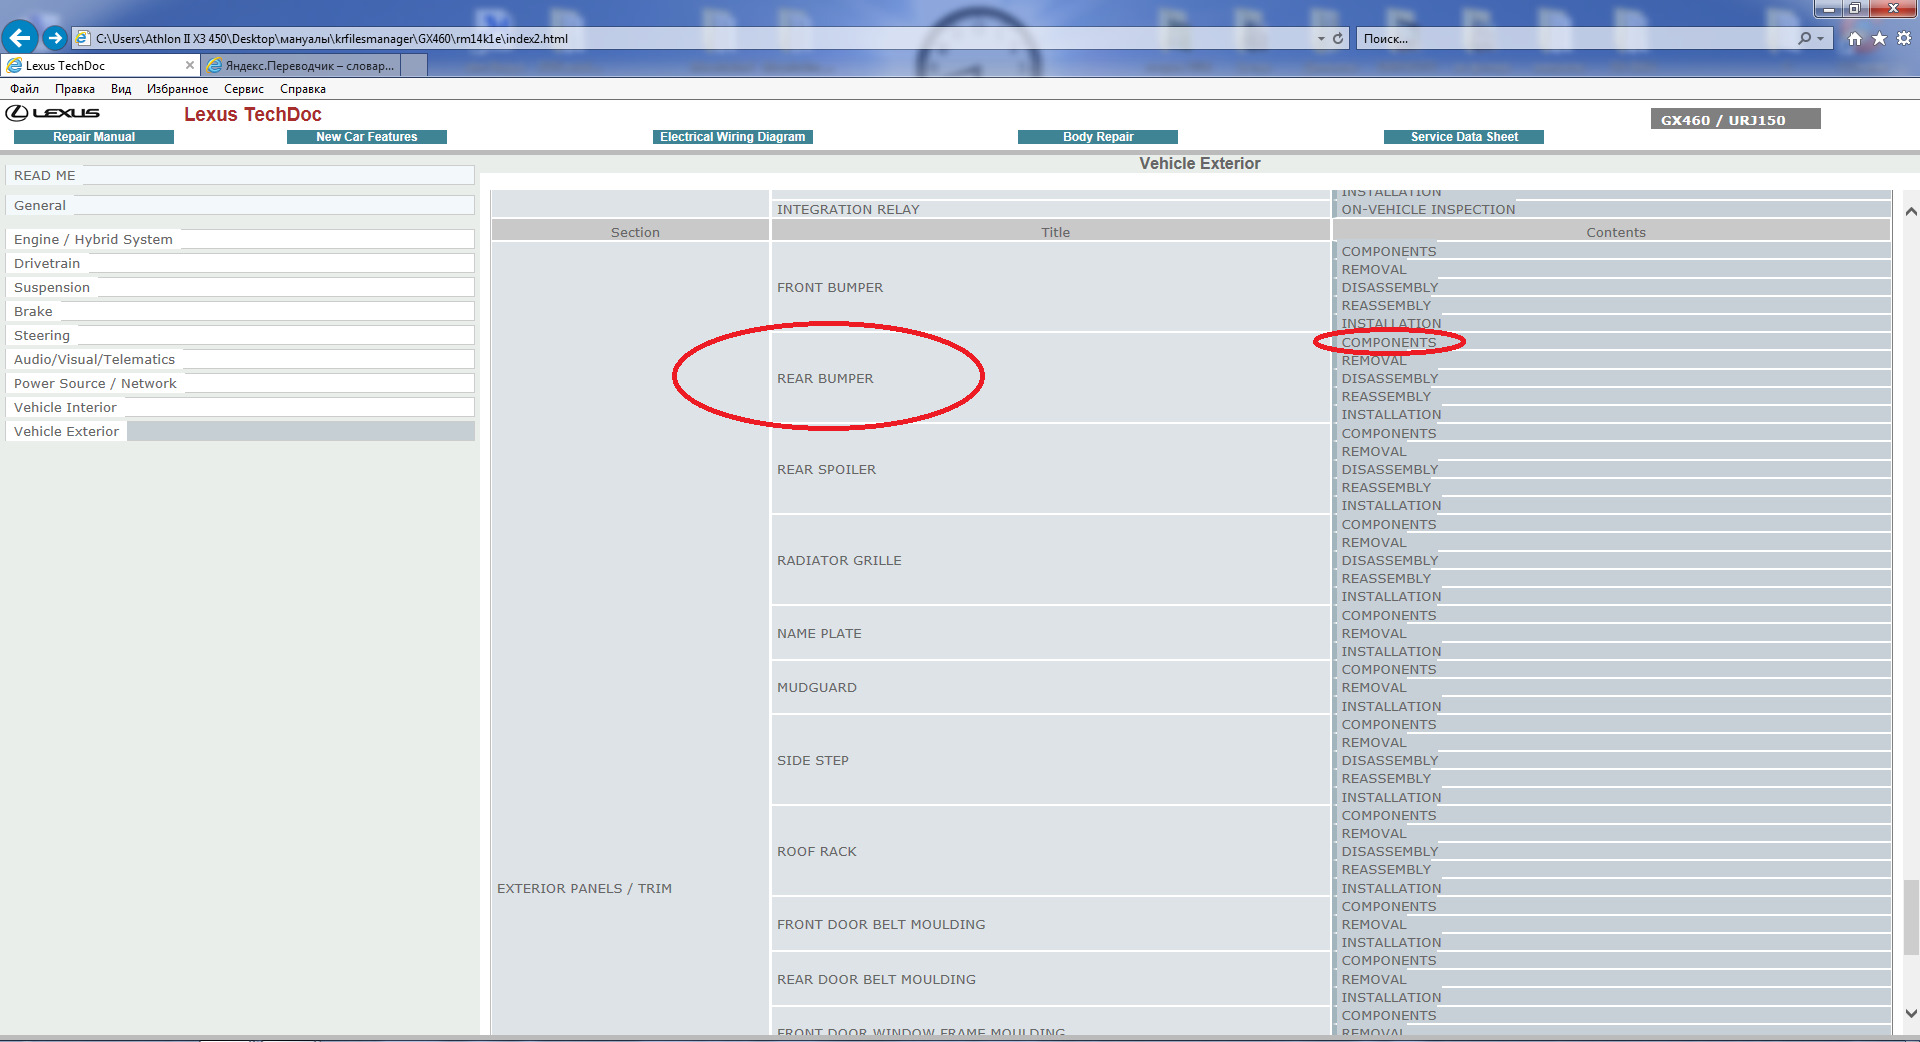Viewport: 1920px width, 1042px height.
Task: Open the search provider dropdown arrow
Action: (x=1820, y=38)
